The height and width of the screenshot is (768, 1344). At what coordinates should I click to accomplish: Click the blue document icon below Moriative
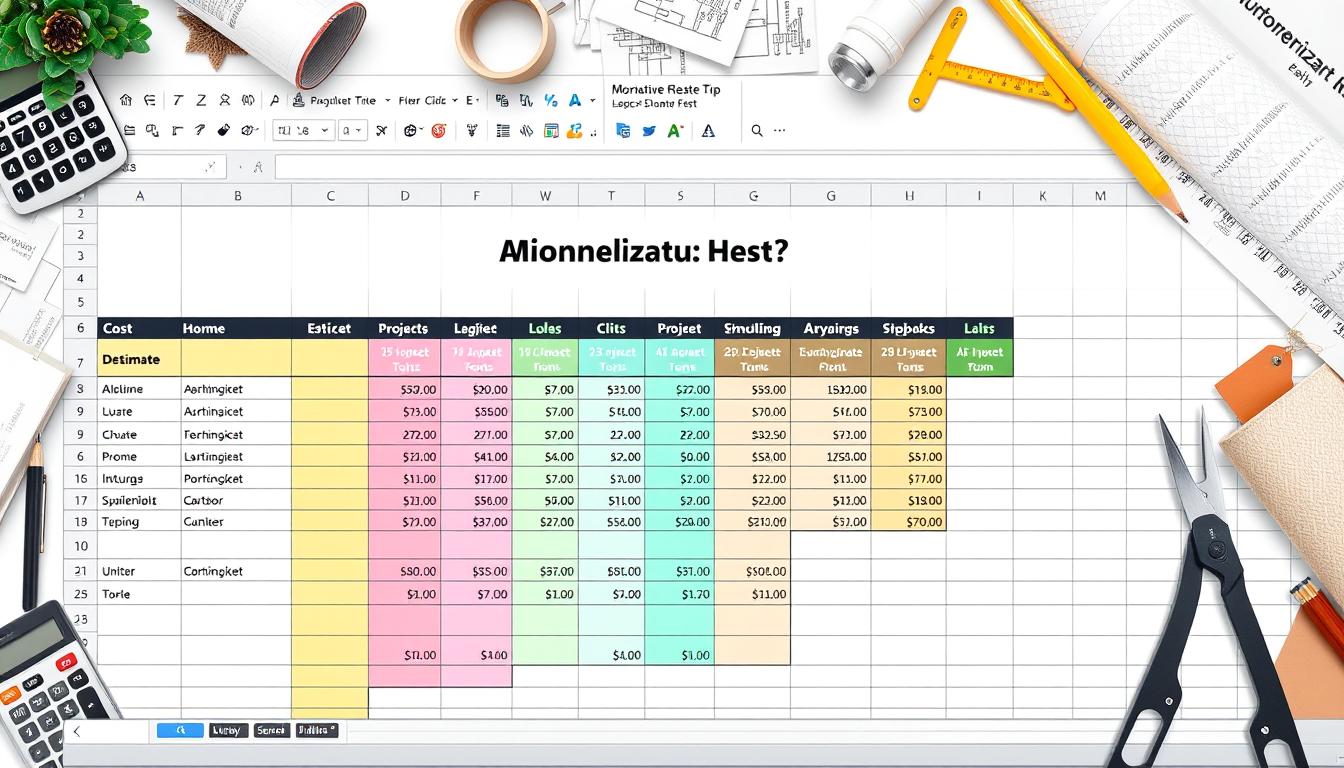point(622,130)
